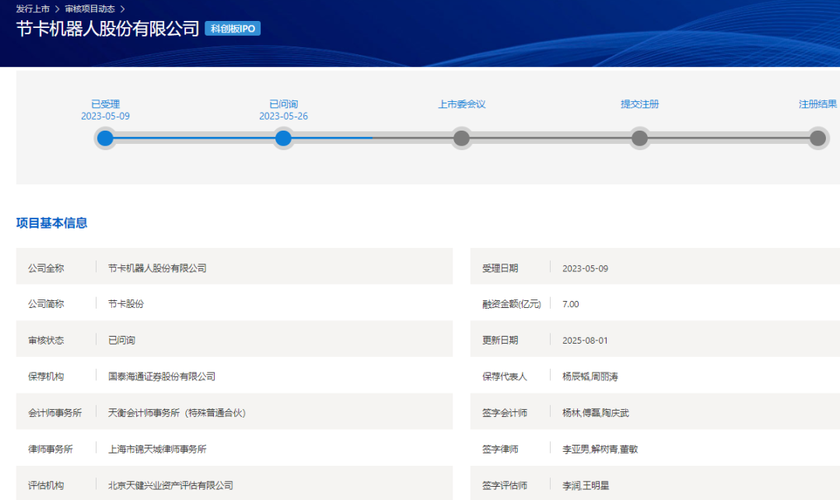
Task: Open the 发行上市 breadcrumb link
Action: [x=33, y=9]
